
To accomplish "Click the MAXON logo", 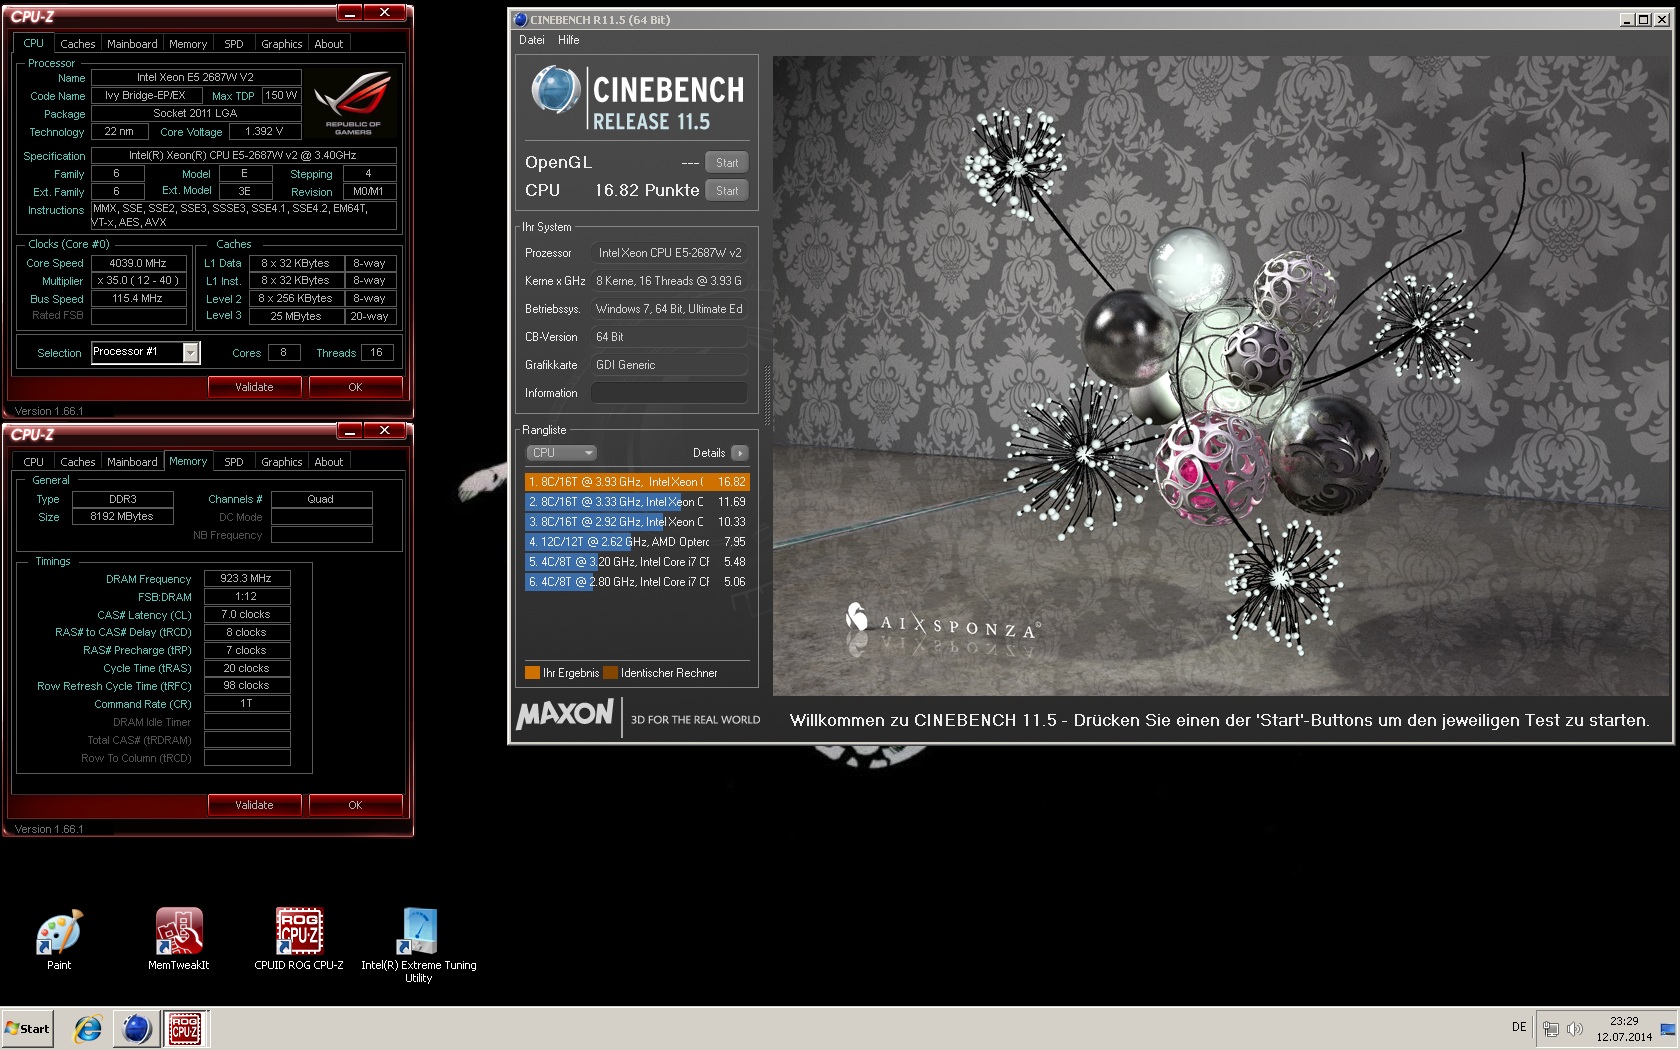I will (565, 714).
